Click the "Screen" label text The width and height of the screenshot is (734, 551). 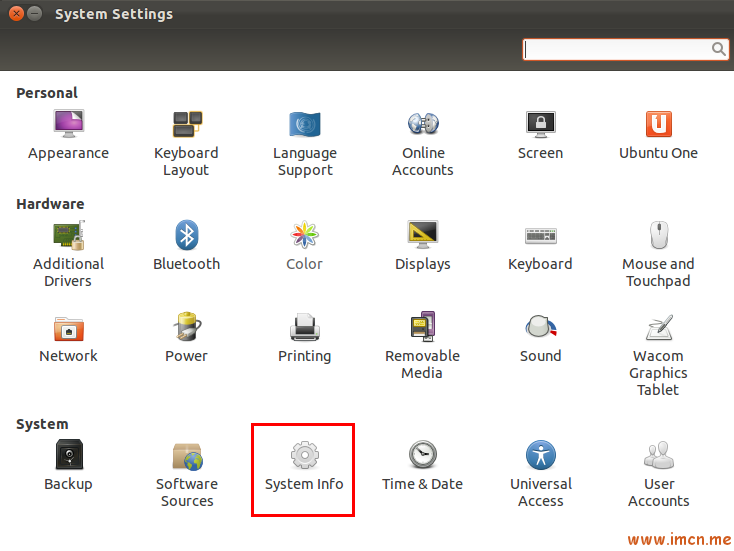(x=541, y=153)
